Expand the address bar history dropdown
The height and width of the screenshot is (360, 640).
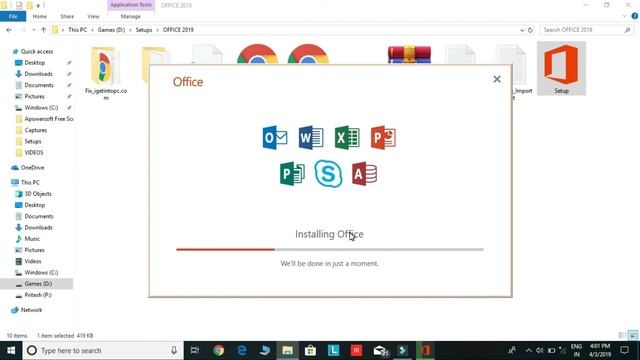[x=522, y=30]
